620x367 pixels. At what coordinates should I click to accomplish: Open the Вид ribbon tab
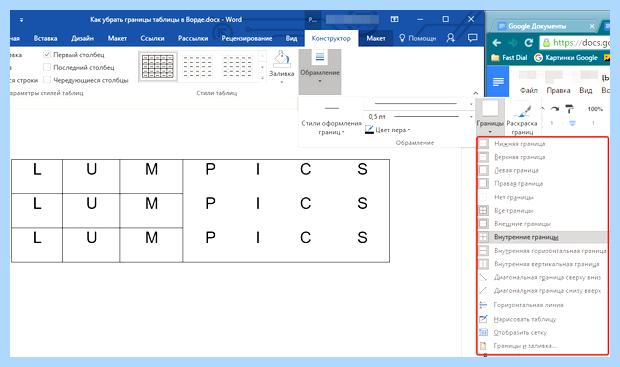point(291,38)
